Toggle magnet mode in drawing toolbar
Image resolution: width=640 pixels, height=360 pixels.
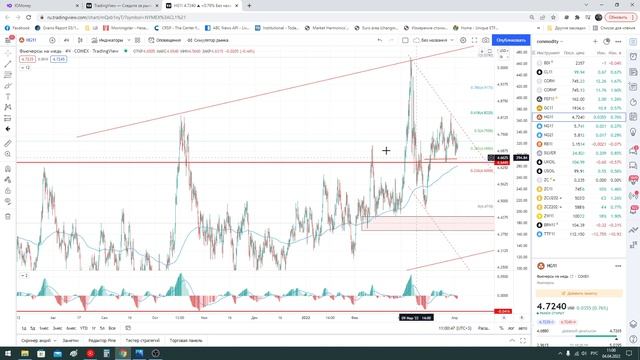8,169
